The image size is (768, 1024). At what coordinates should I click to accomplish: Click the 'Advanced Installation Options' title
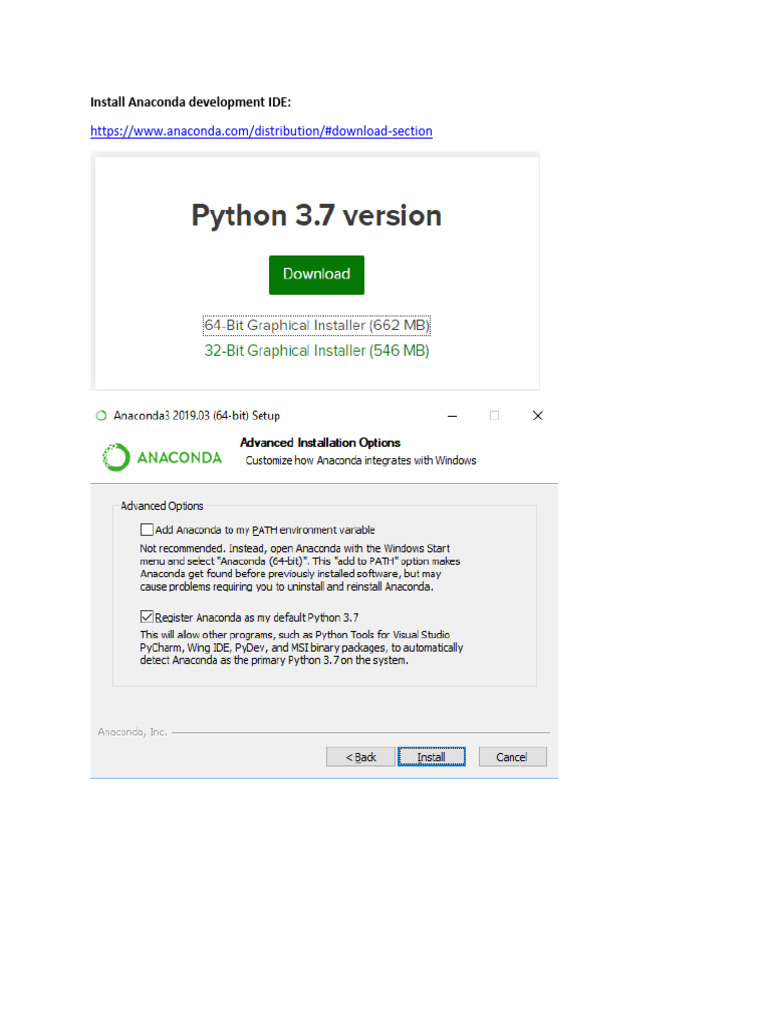pyautogui.click(x=320, y=443)
